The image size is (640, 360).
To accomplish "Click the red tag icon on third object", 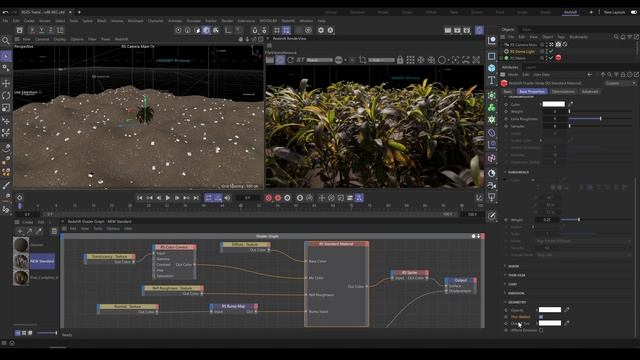I will click(x=558, y=58).
